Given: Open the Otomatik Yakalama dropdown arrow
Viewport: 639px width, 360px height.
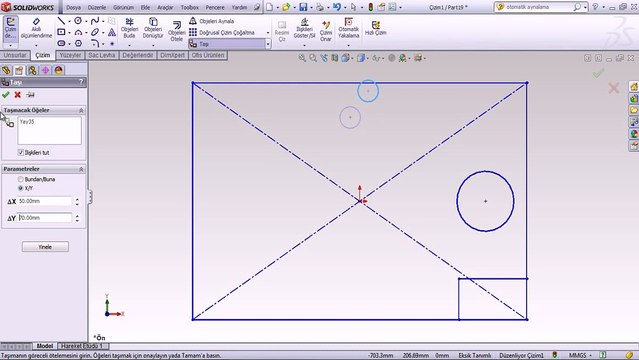Looking at the screenshot, I should pos(348,45).
